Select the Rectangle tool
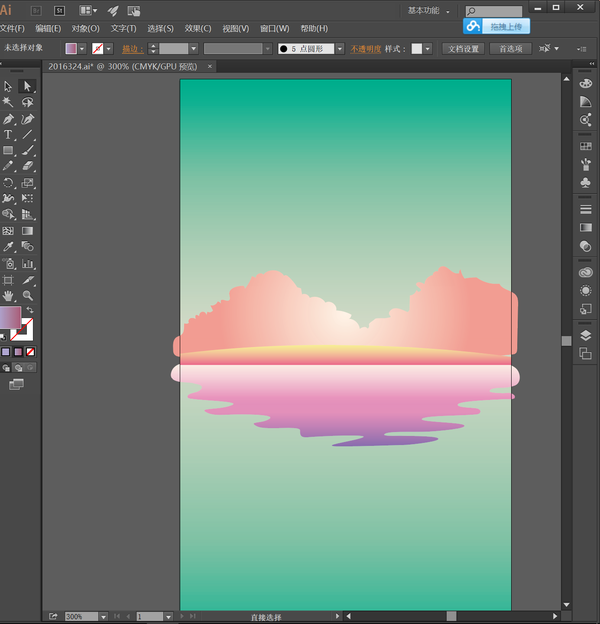Screen dimensions: 600x624 pos(8,150)
